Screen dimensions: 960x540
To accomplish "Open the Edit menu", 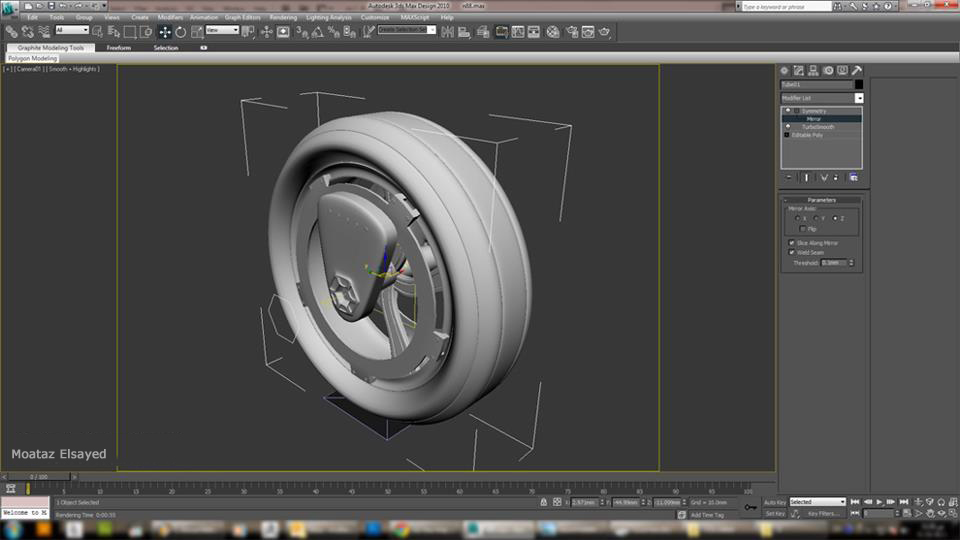I will 32,18.
